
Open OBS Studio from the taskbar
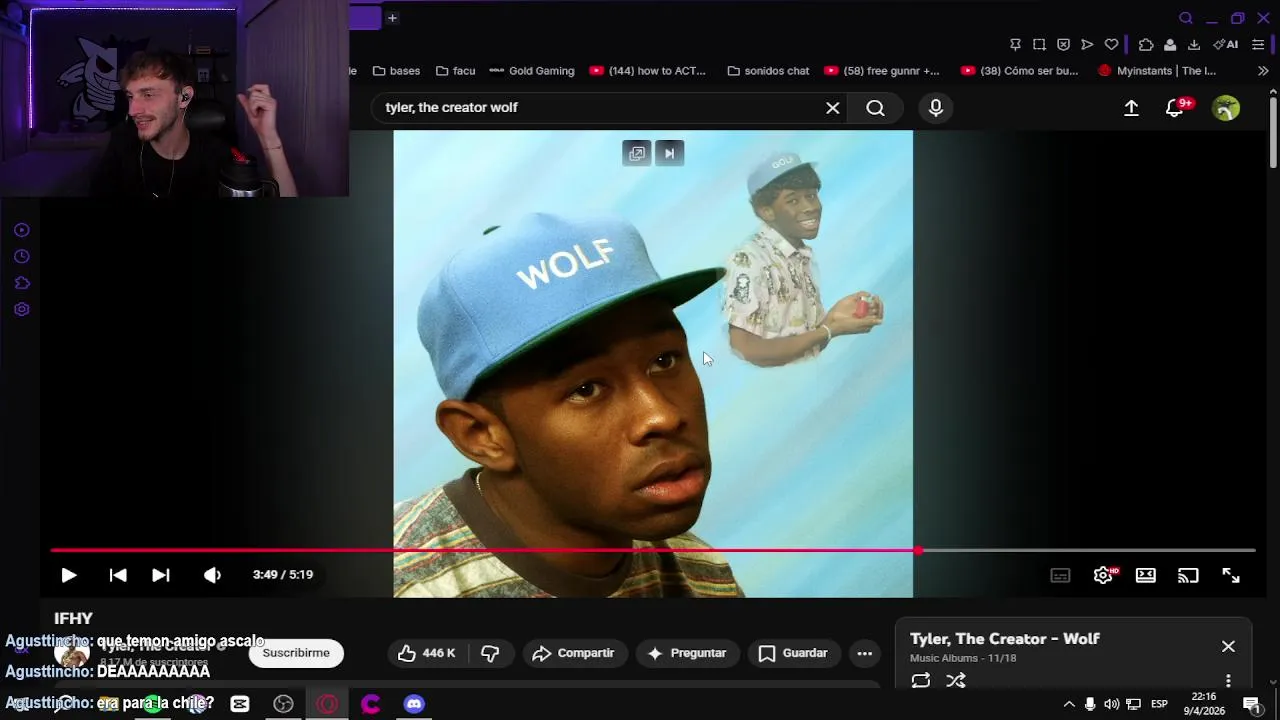point(283,704)
